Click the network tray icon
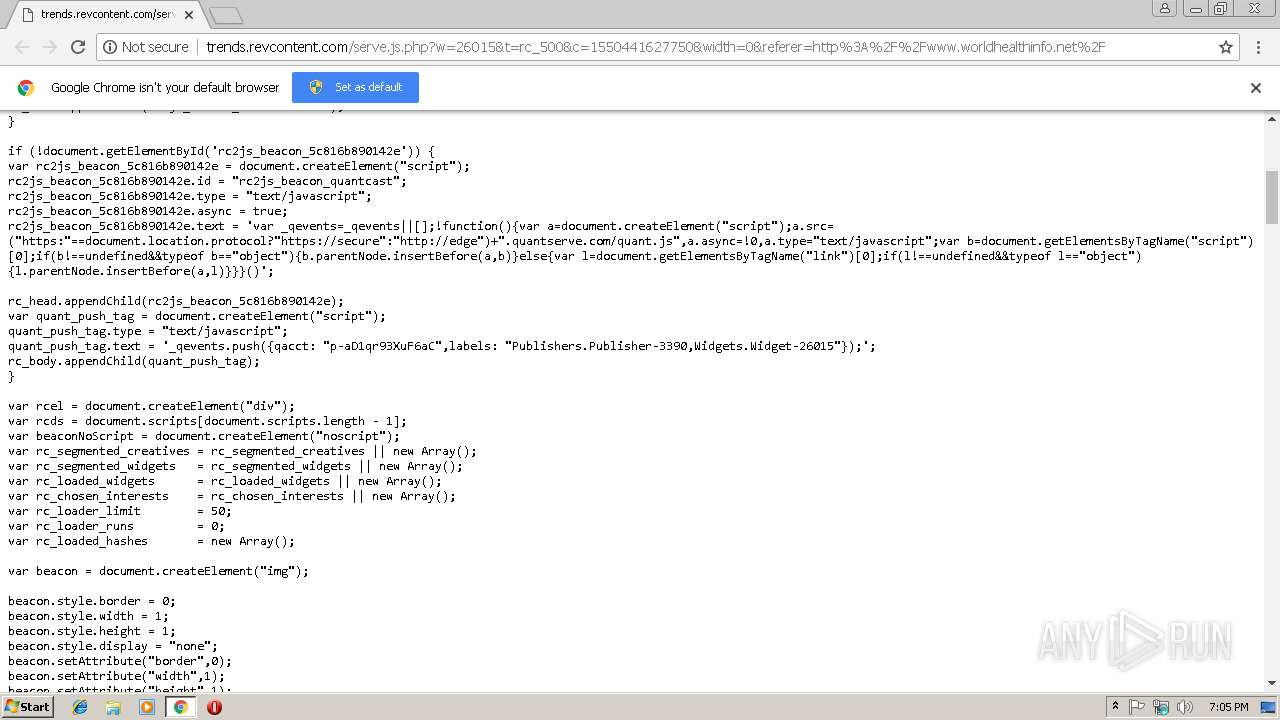1280x720 pixels. tap(1160, 707)
